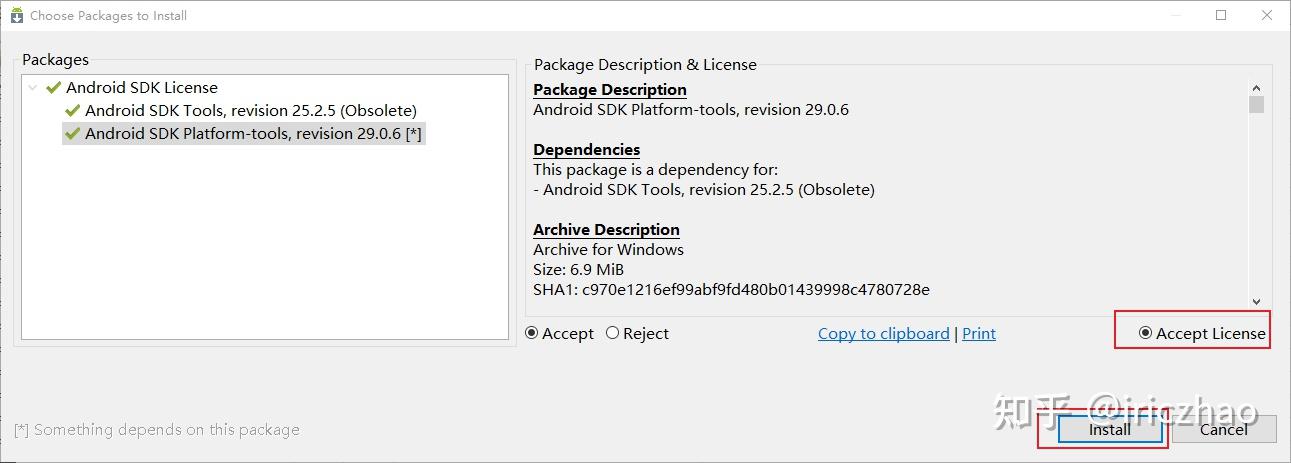
Task: Click green checkmark beside Android SDK License
Action: pyautogui.click(x=54, y=88)
